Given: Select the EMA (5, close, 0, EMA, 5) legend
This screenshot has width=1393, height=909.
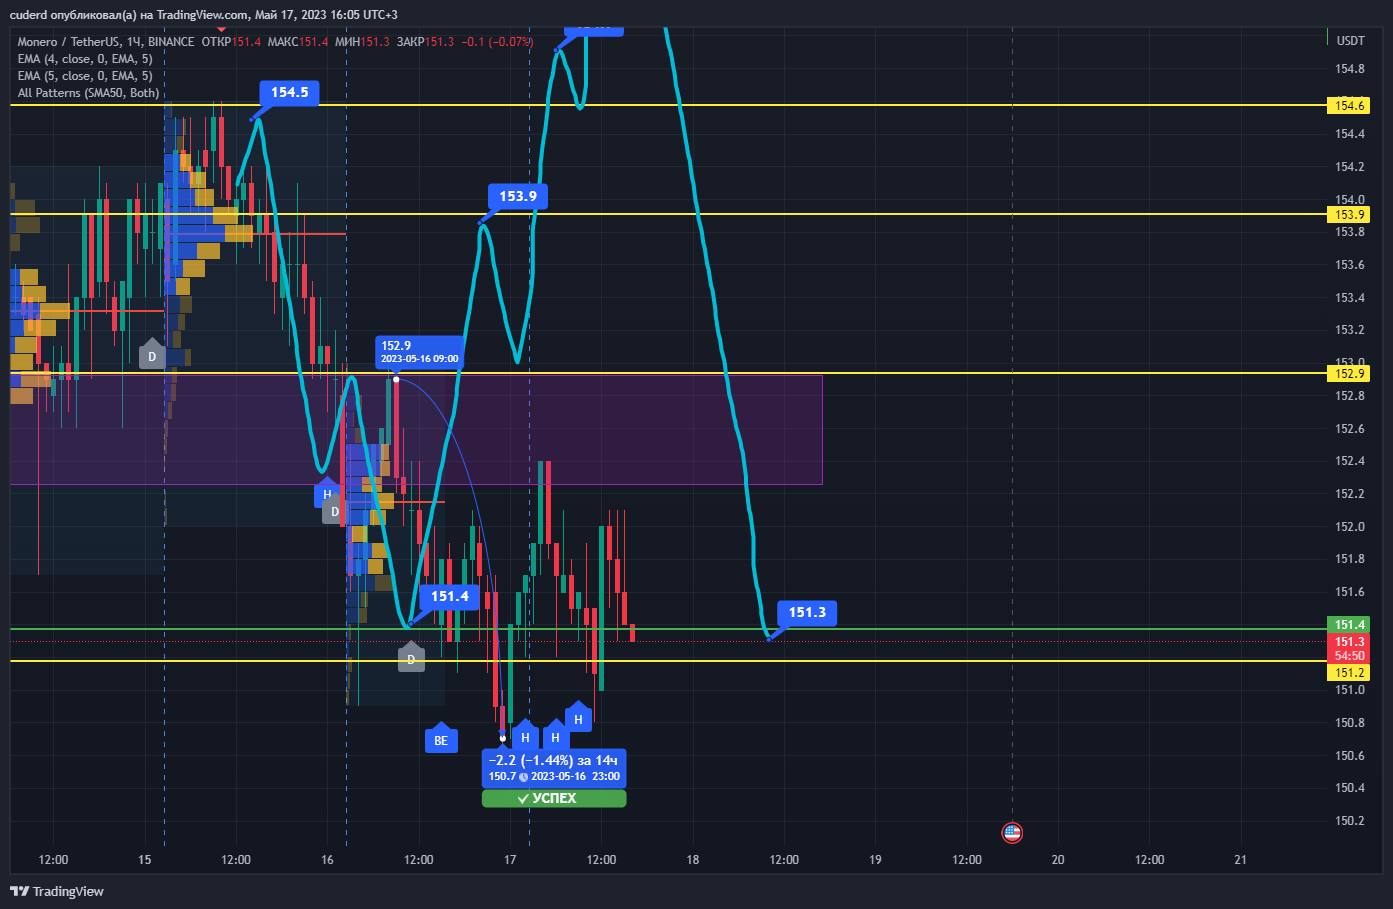Looking at the screenshot, I should pyautogui.click(x=85, y=76).
